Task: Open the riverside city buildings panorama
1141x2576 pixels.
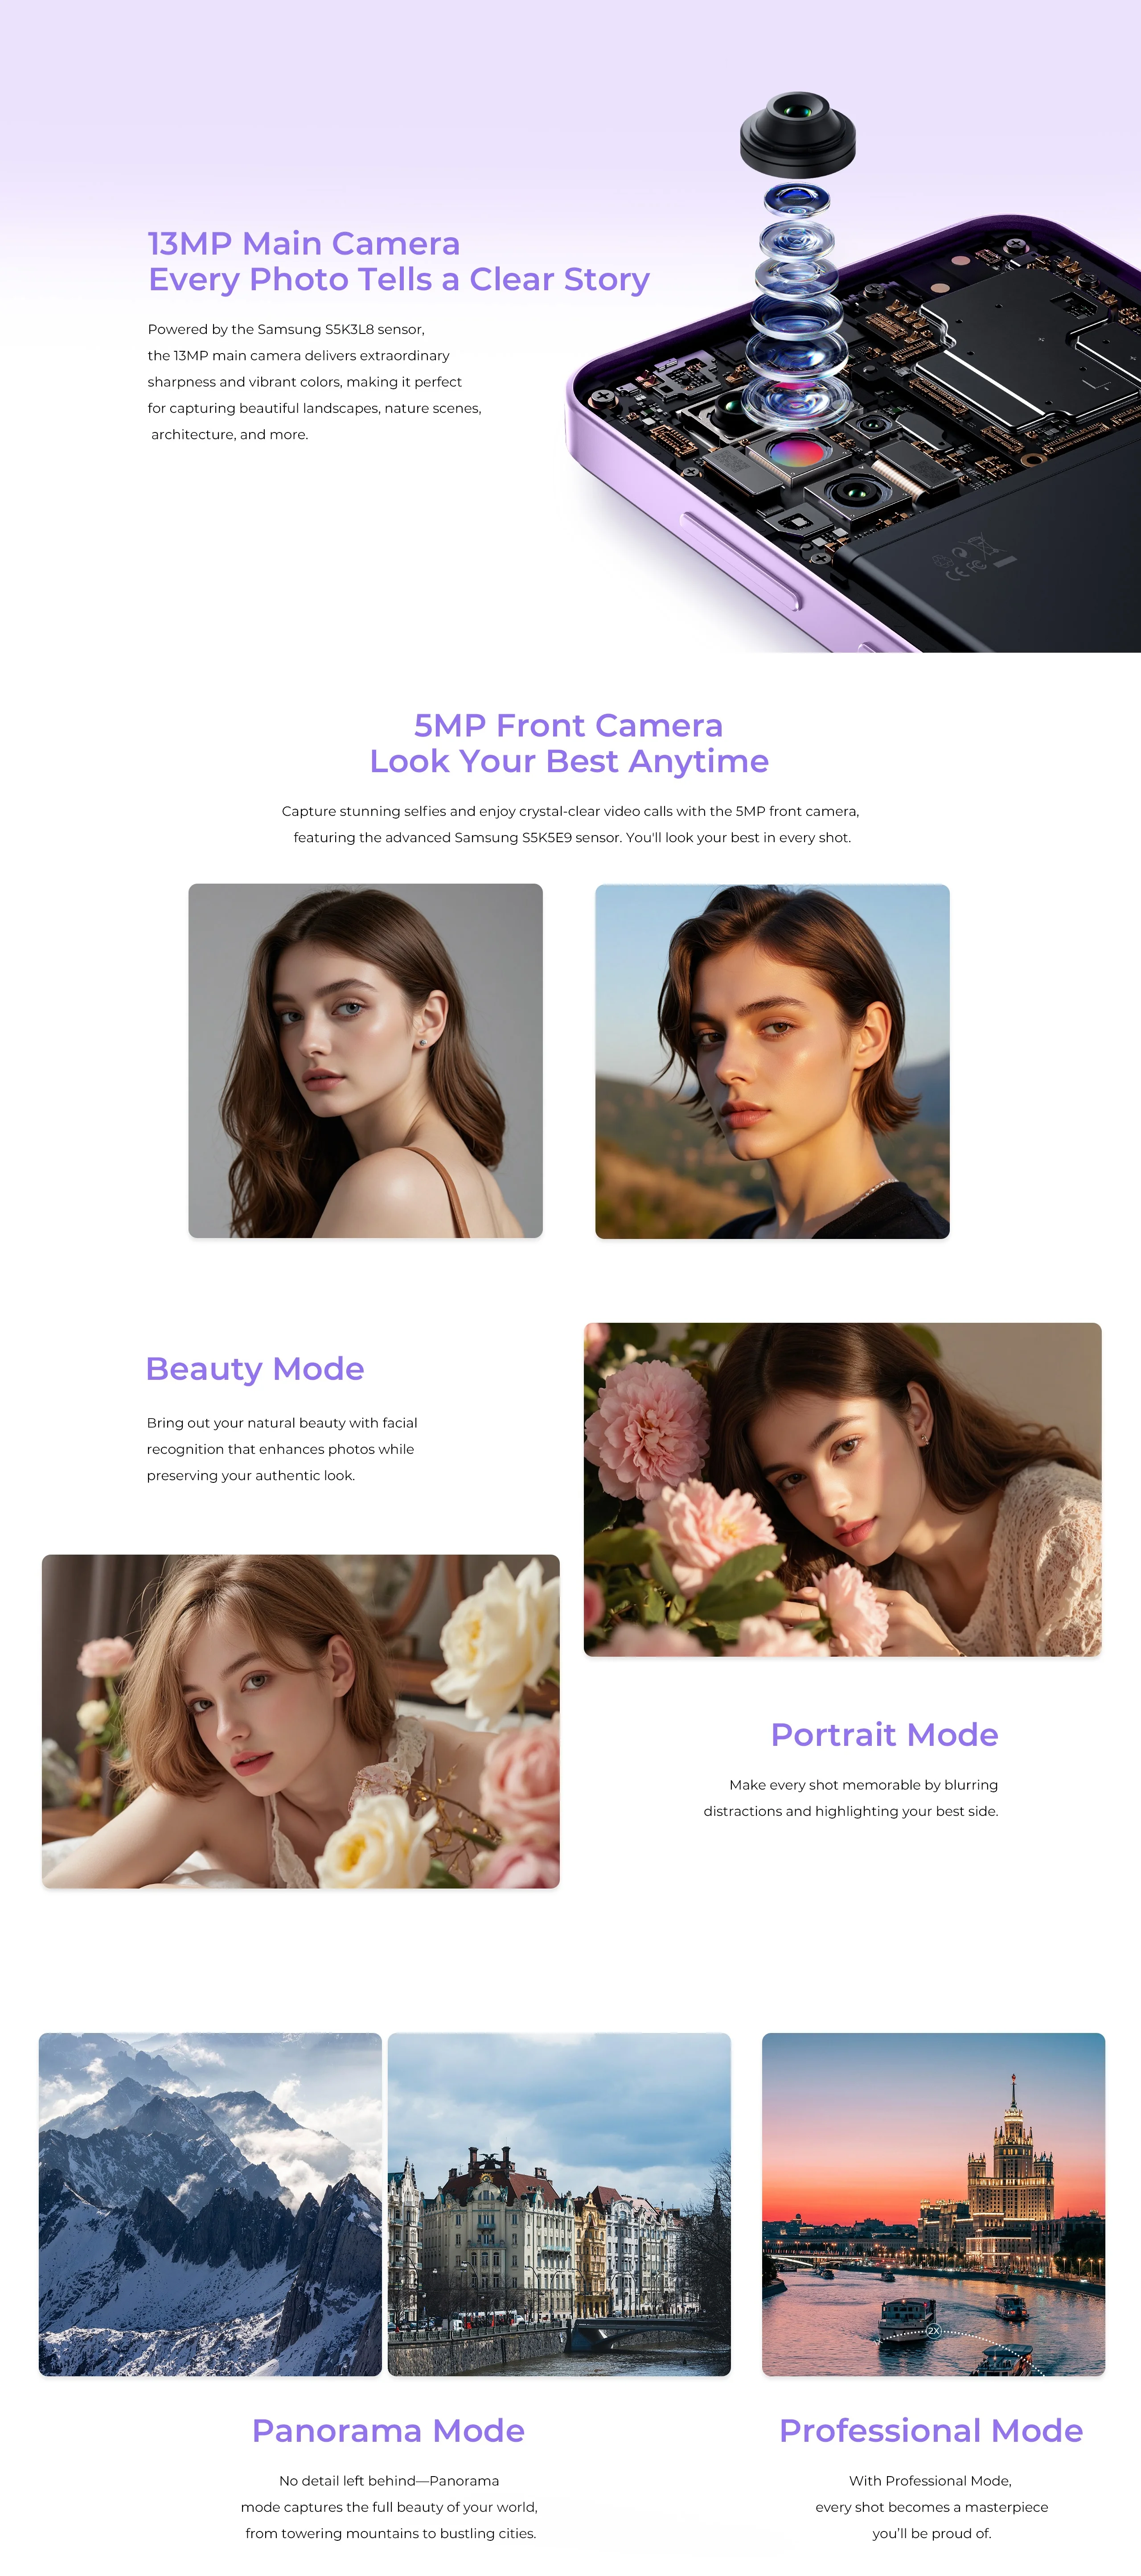Action: (x=559, y=2204)
